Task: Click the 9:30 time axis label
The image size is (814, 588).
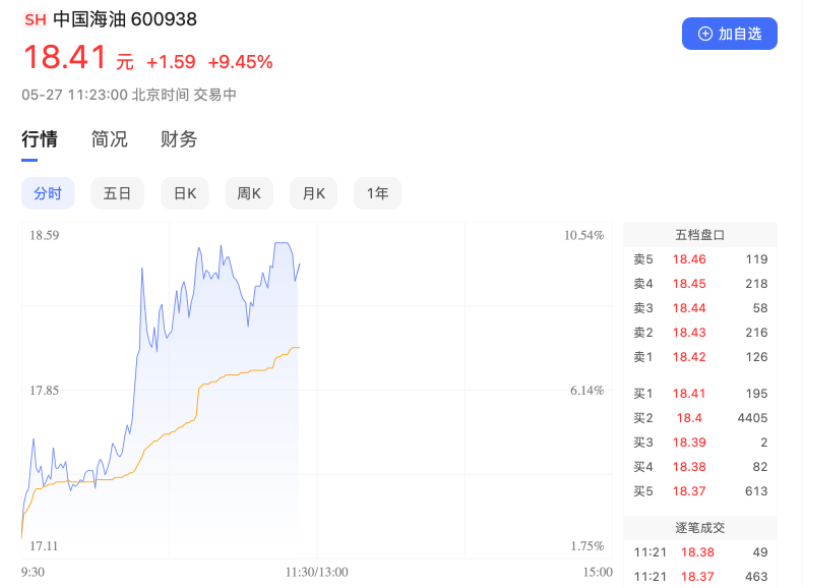Action: pos(33,572)
